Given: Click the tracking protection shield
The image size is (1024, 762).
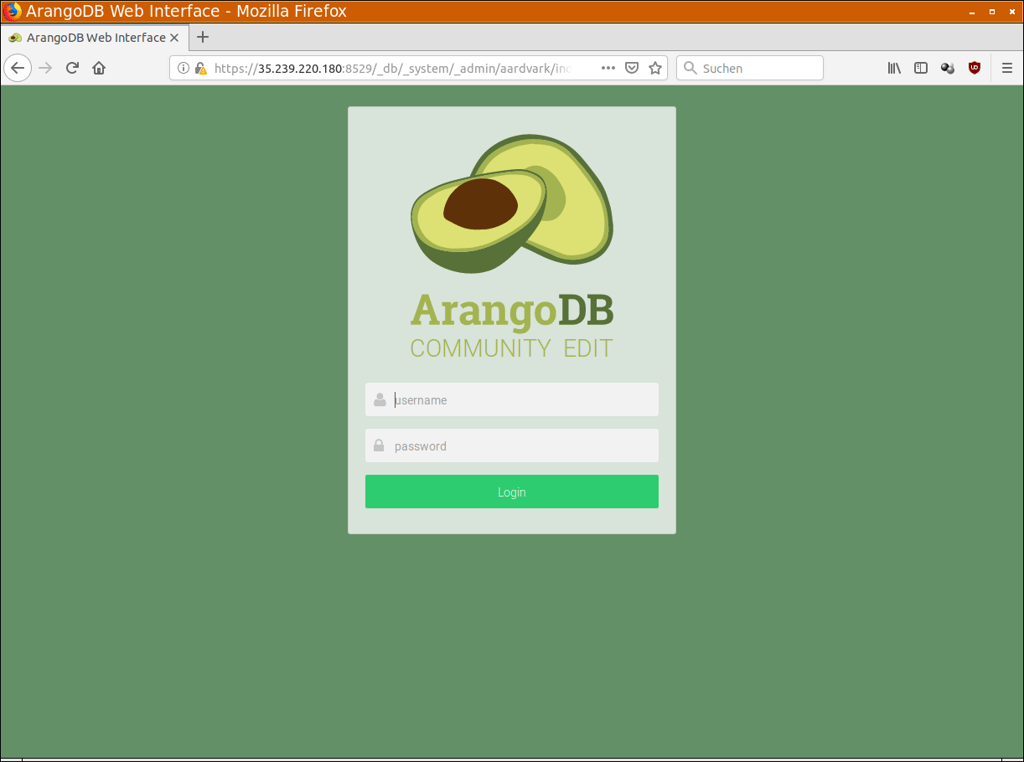Looking at the screenshot, I should tap(632, 67).
